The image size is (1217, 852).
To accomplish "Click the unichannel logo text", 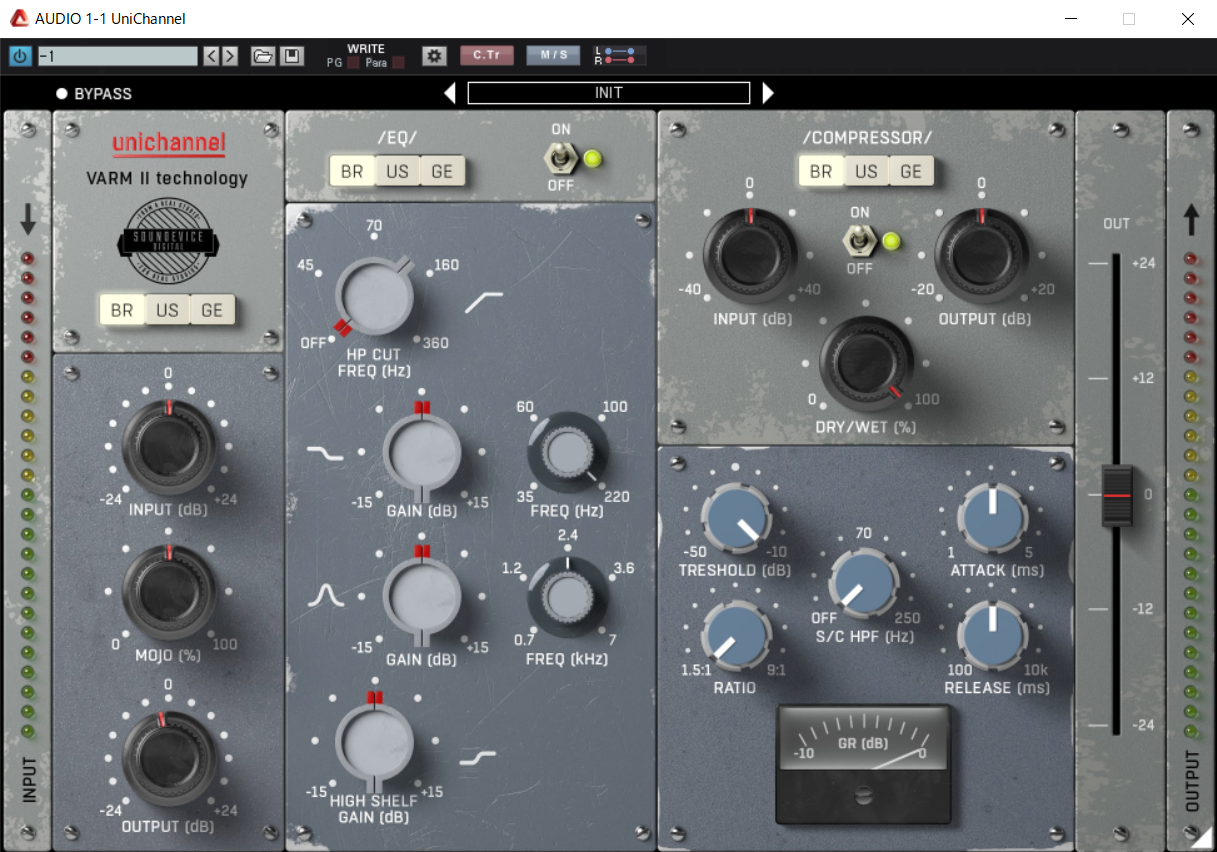I will click(x=168, y=144).
